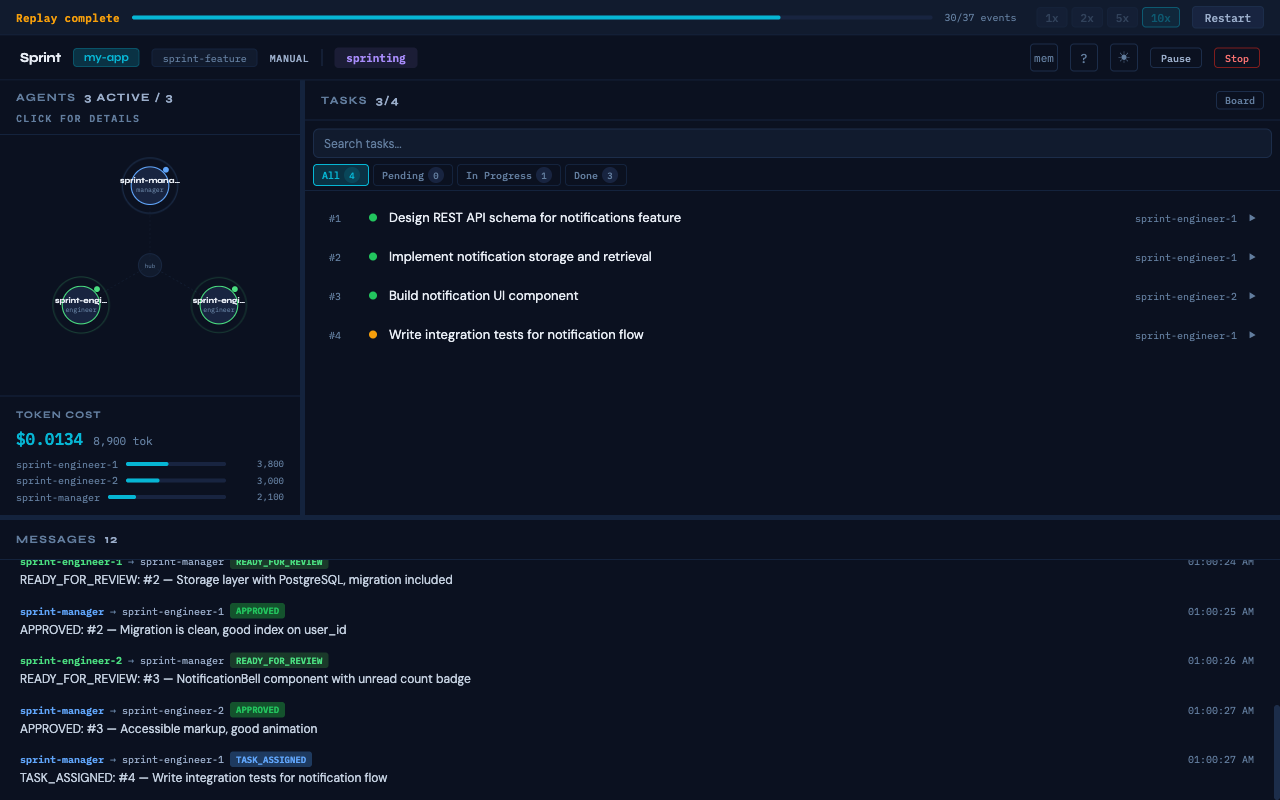
Task: Select the In Progress filter tab
Action: (508, 174)
